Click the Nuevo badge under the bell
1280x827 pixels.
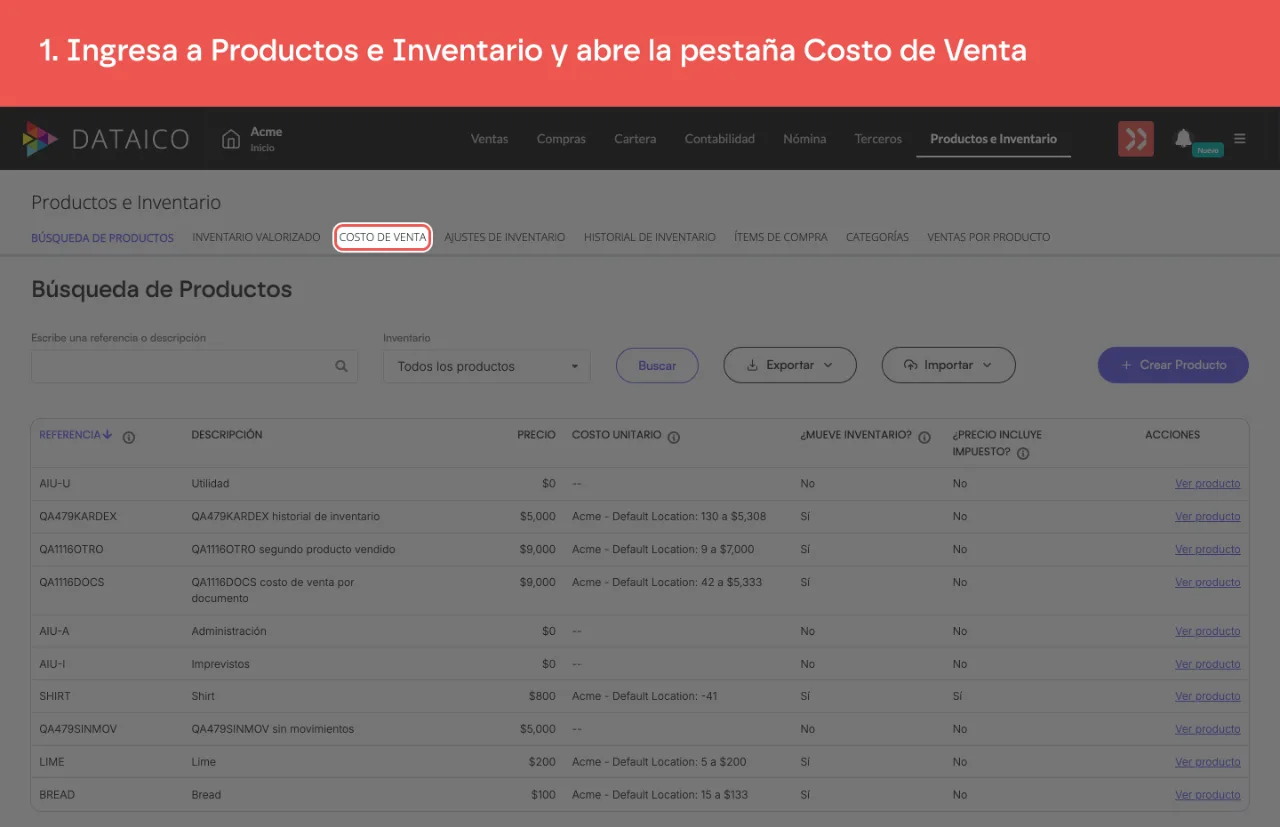[1208, 150]
